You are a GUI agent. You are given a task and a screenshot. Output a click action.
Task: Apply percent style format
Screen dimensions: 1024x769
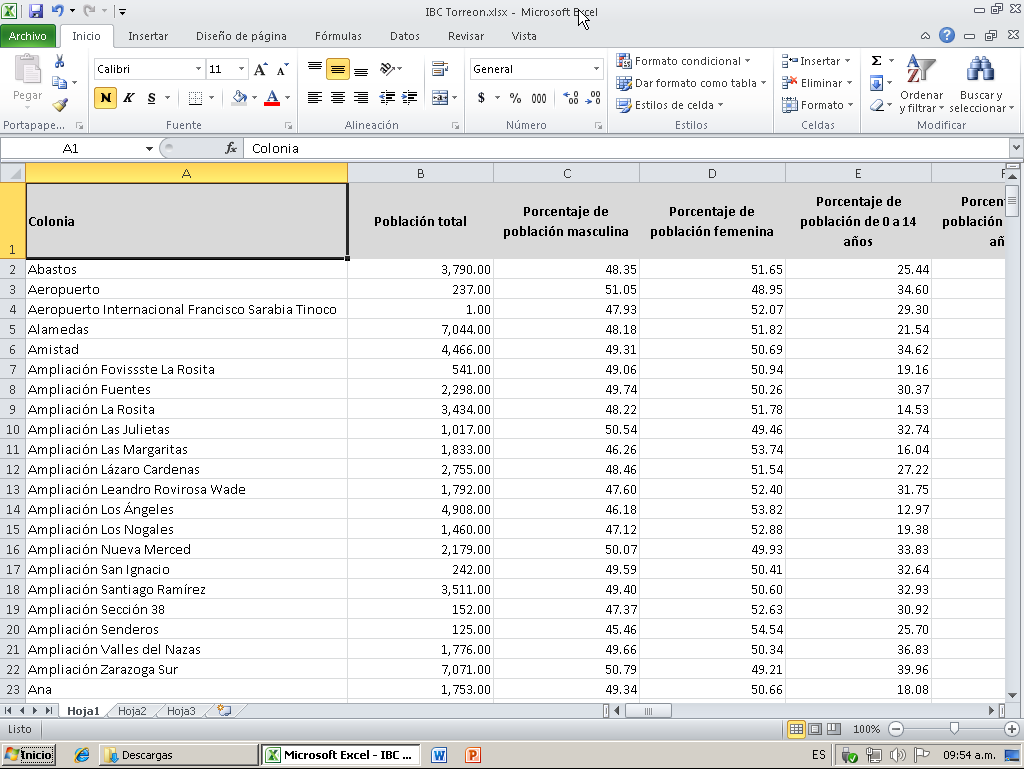[515, 98]
